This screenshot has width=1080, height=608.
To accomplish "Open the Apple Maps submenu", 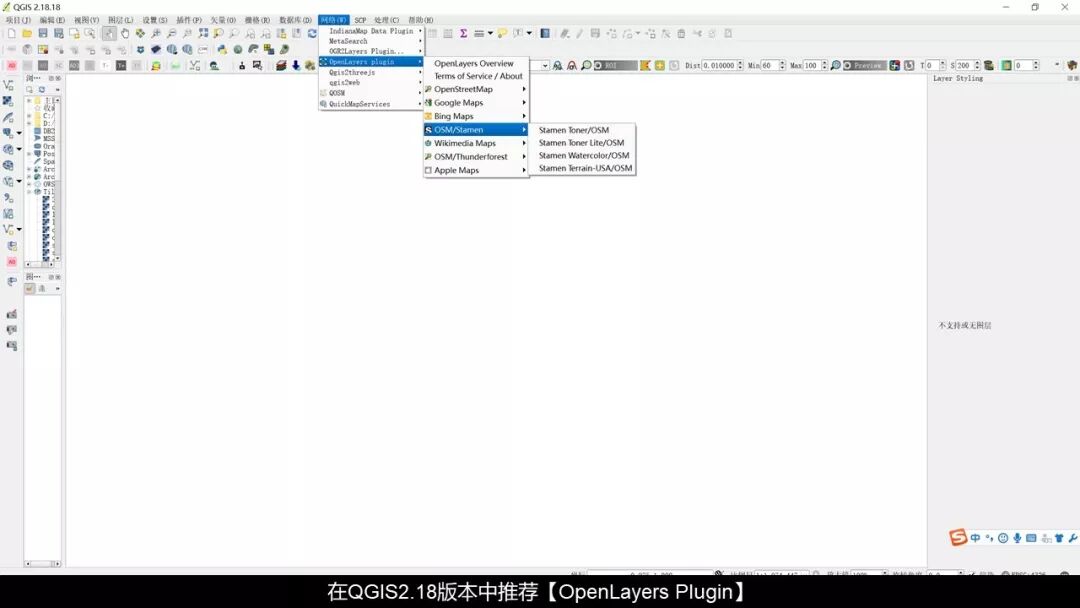I will 476,170.
